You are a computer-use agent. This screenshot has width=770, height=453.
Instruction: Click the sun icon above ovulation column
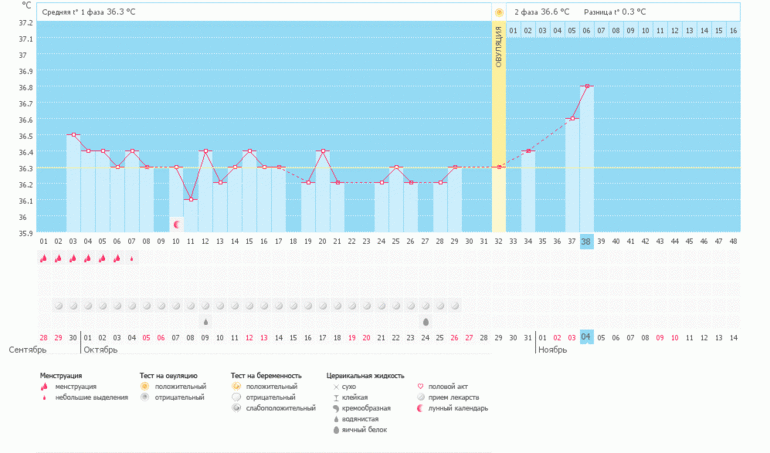pyautogui.click(x=498, y=12)
